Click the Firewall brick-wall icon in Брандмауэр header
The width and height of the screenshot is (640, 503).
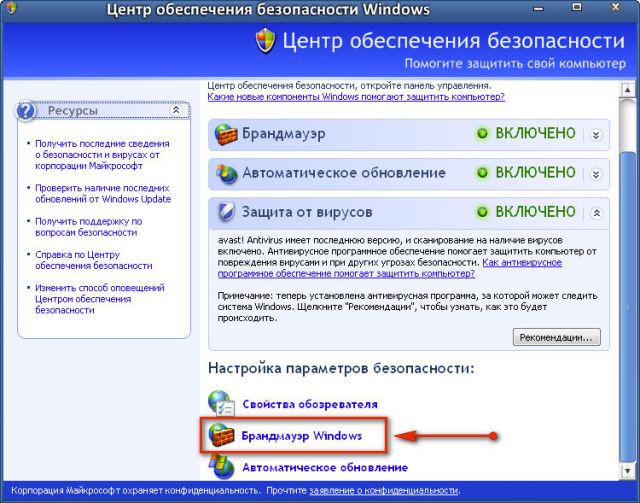(226, 134)
